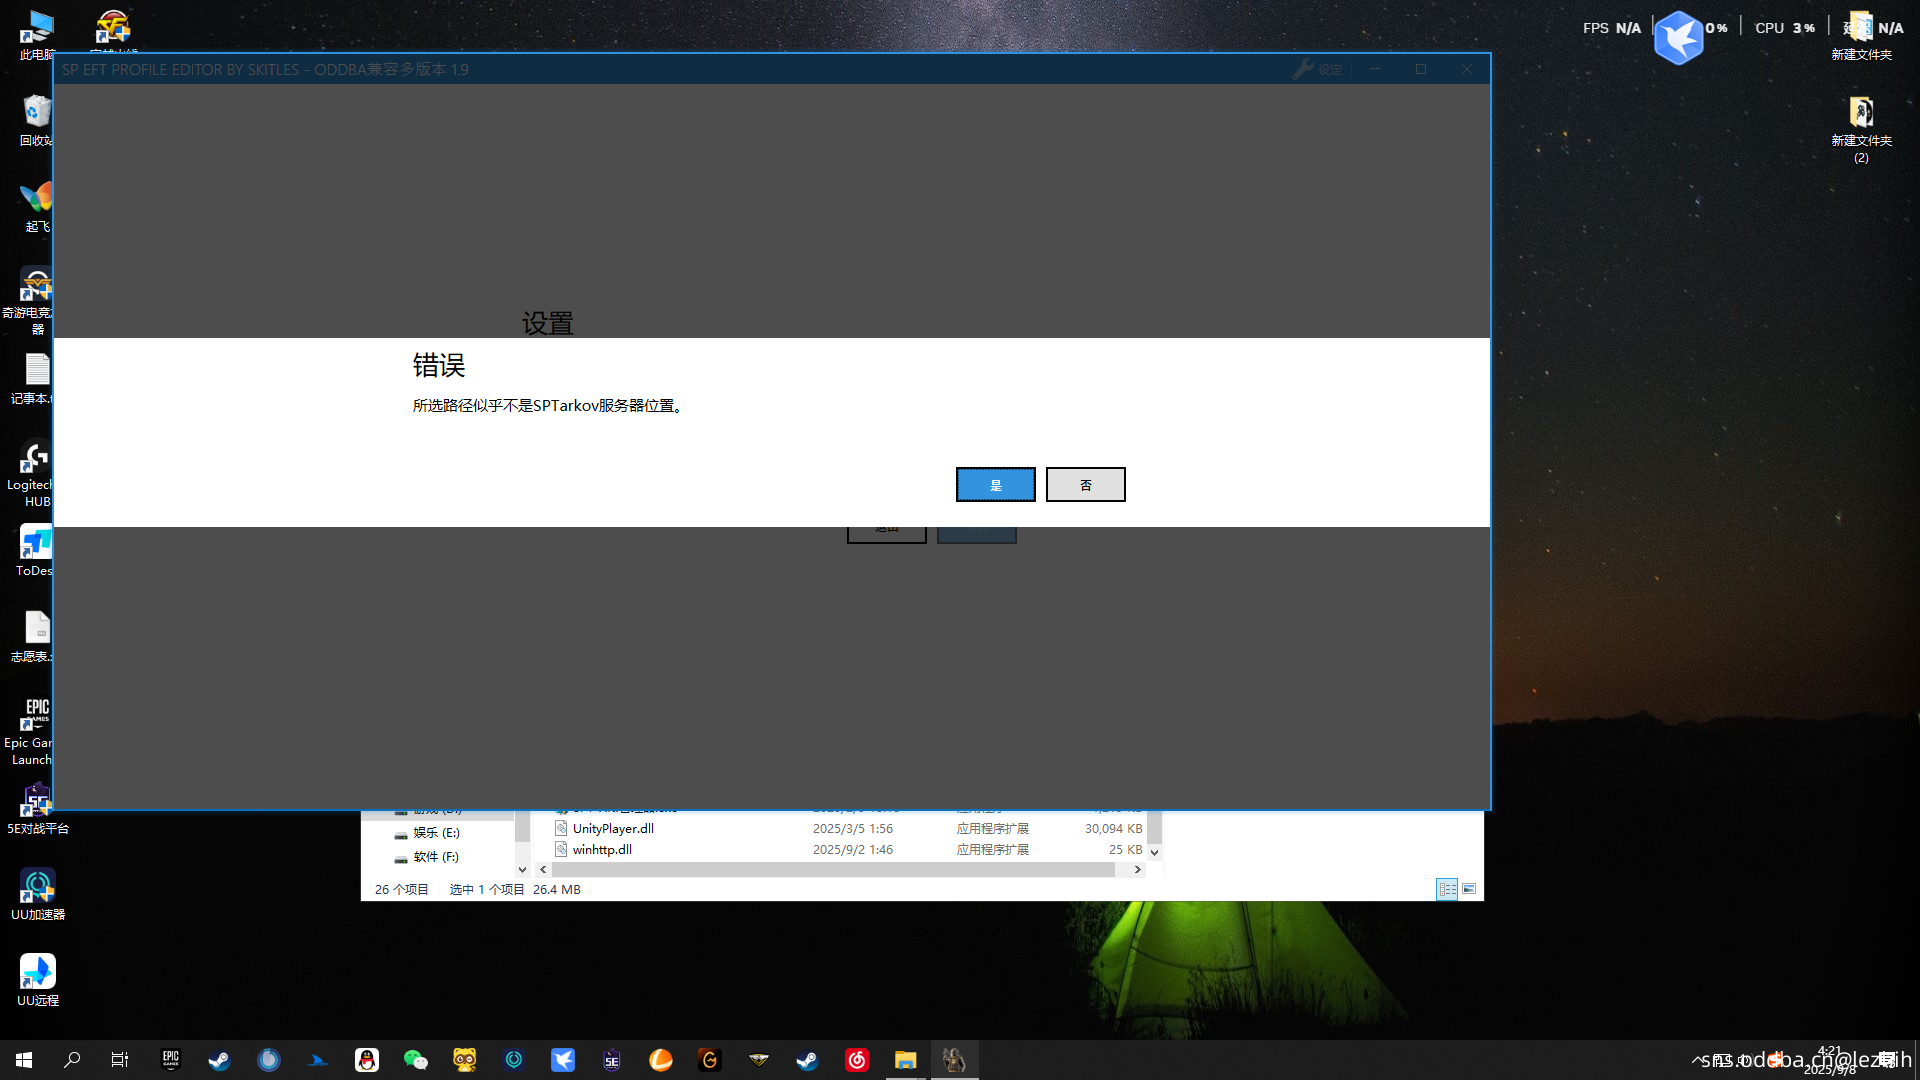1920x1080 pixels.
Task: Switch Explorer to details view
Action: (x=1447, y=889)
